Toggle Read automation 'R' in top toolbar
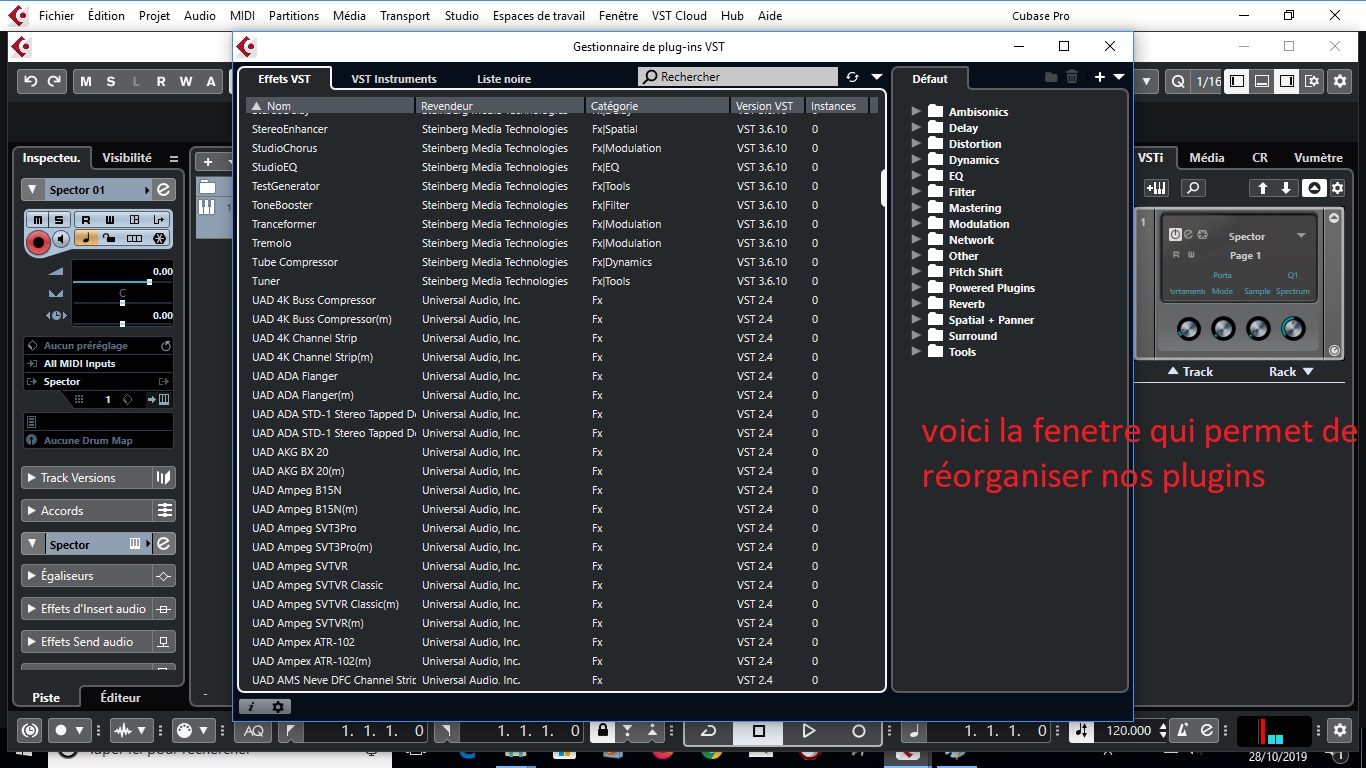Image resolution: width=1366 pixels, height=768 pixels. pyautogui.click(x=160, y=82)
